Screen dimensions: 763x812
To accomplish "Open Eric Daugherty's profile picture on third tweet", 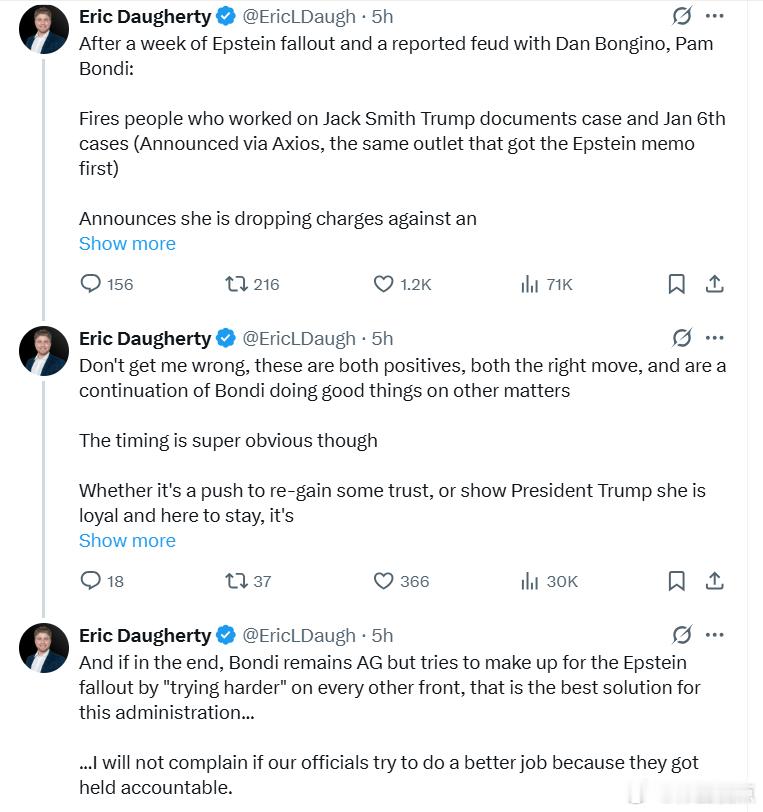I will 44,648.
